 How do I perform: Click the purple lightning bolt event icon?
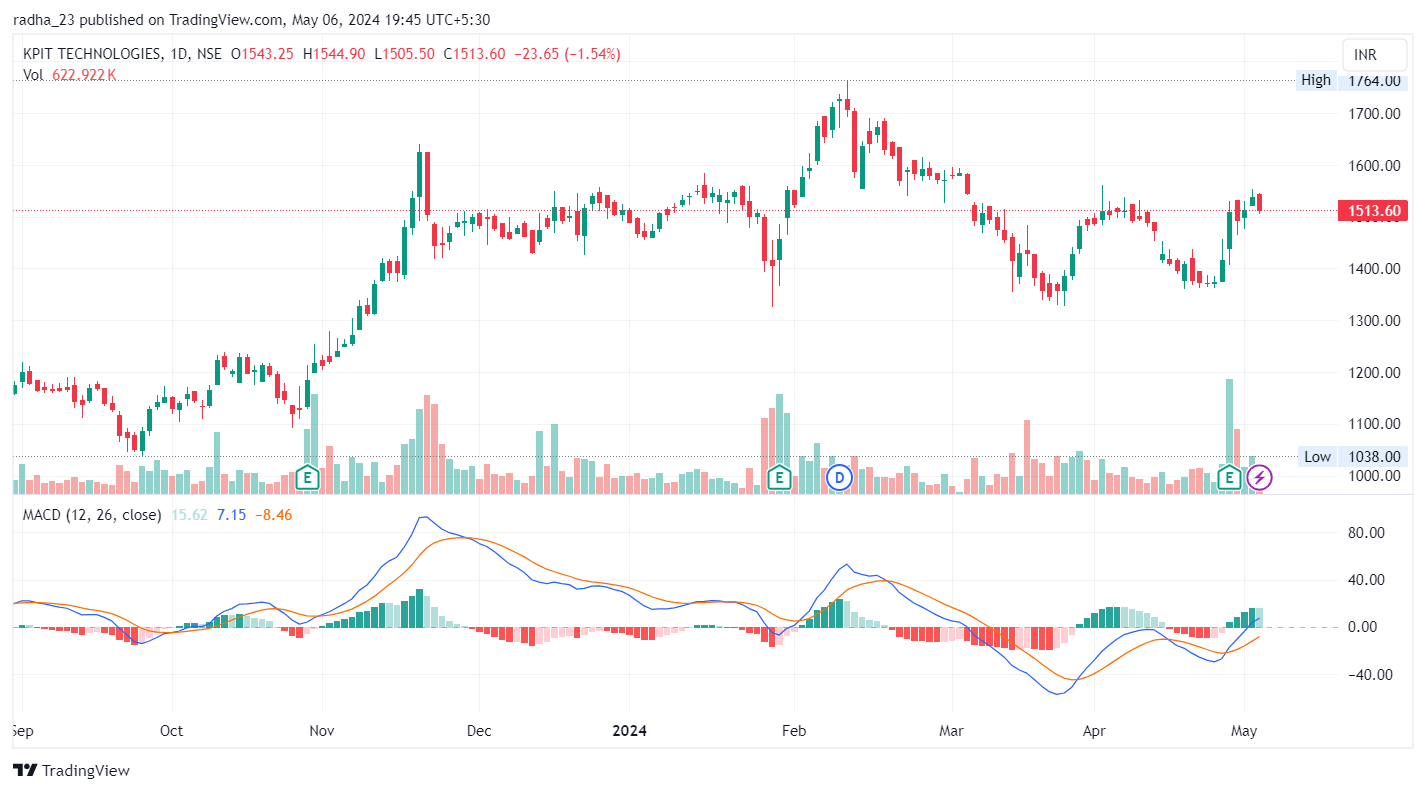pos(1260,478)
